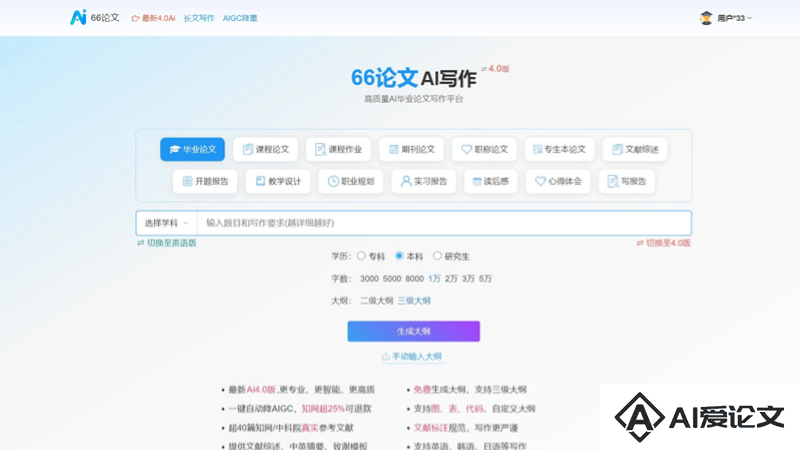This screenshot has height=450, width=800.
Task: Select the 毕业论文 tab
Action: click(x=192, y=149)
